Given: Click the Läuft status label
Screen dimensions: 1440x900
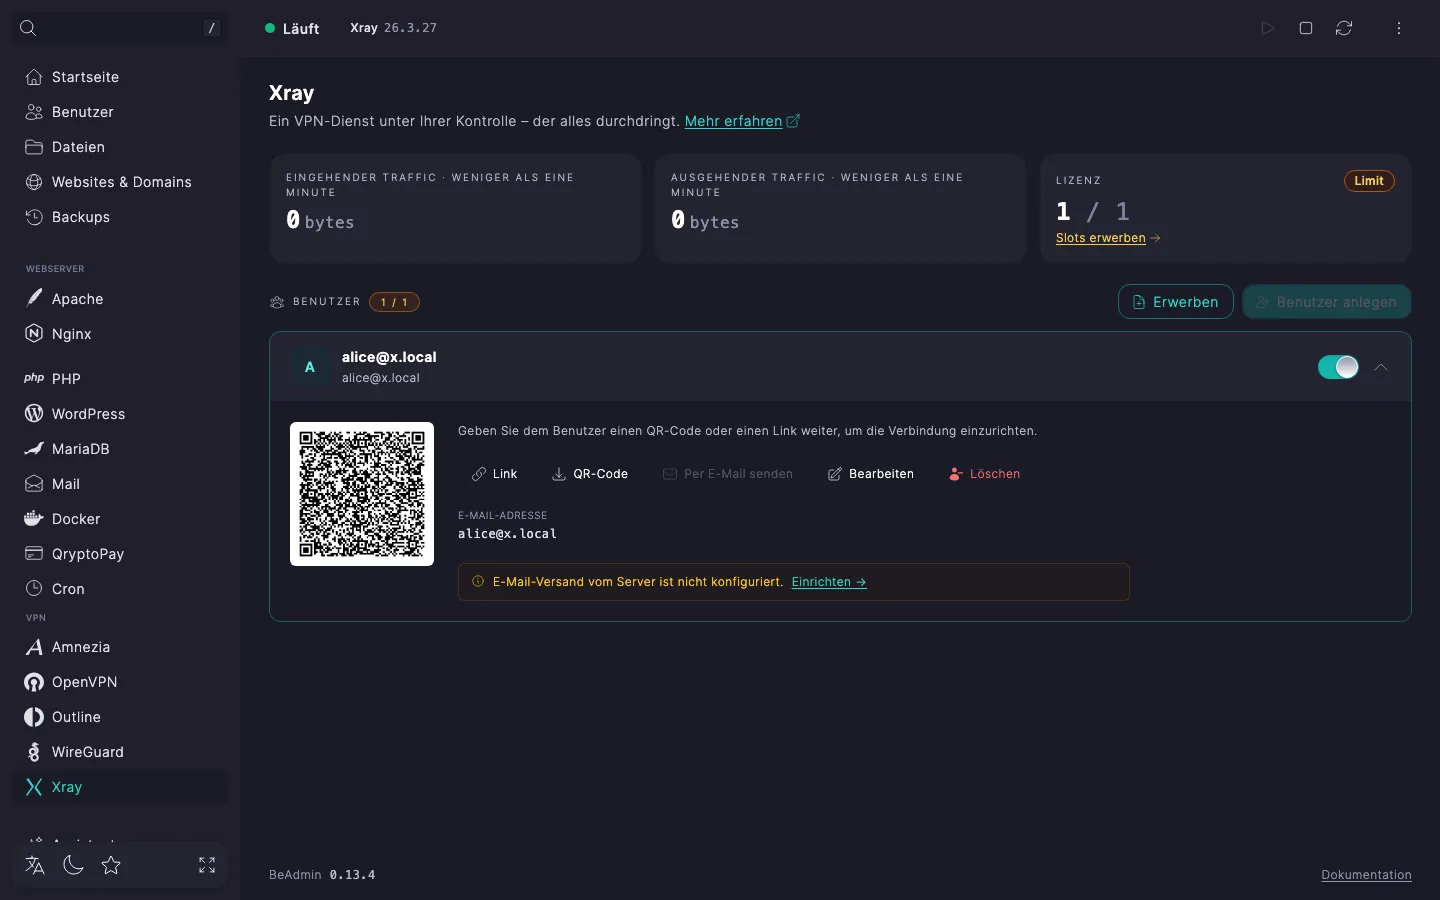Looking at the screenshot, I should (x=300, y=29).
